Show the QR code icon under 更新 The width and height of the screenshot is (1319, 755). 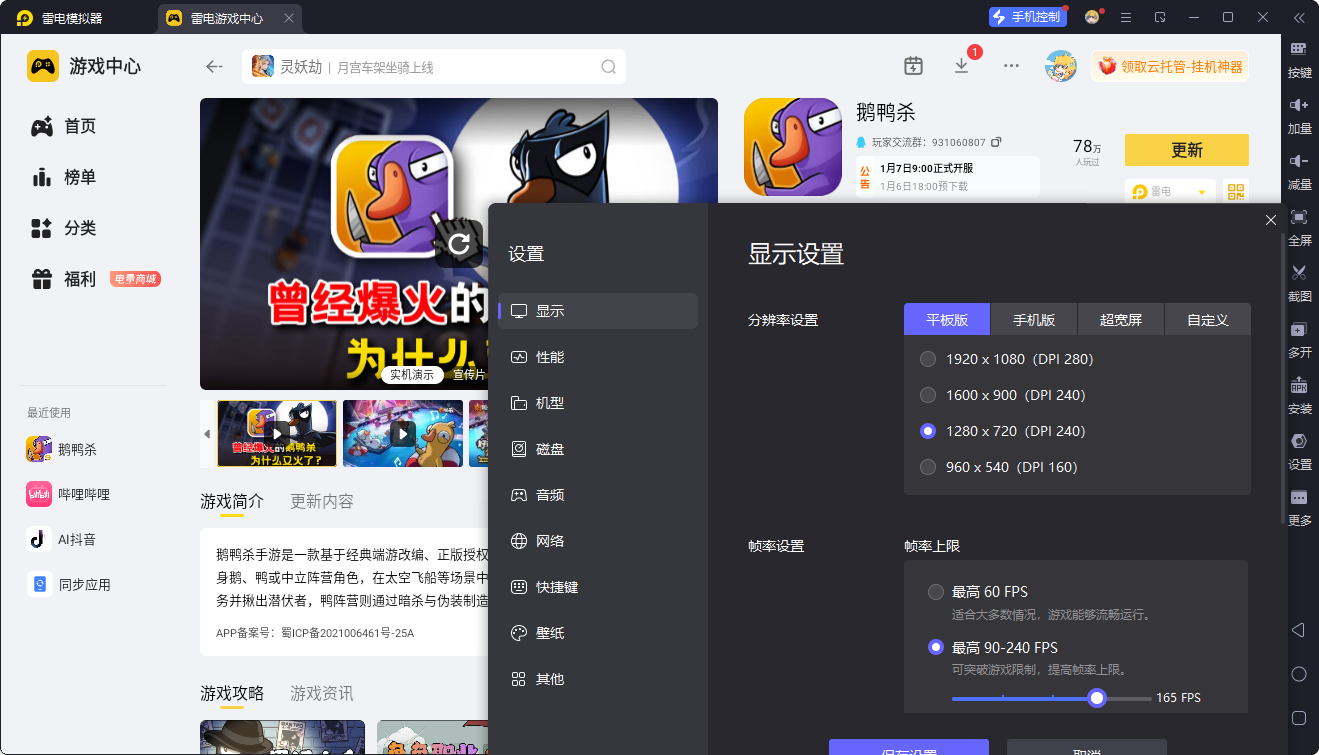(x=1237, y=191)
